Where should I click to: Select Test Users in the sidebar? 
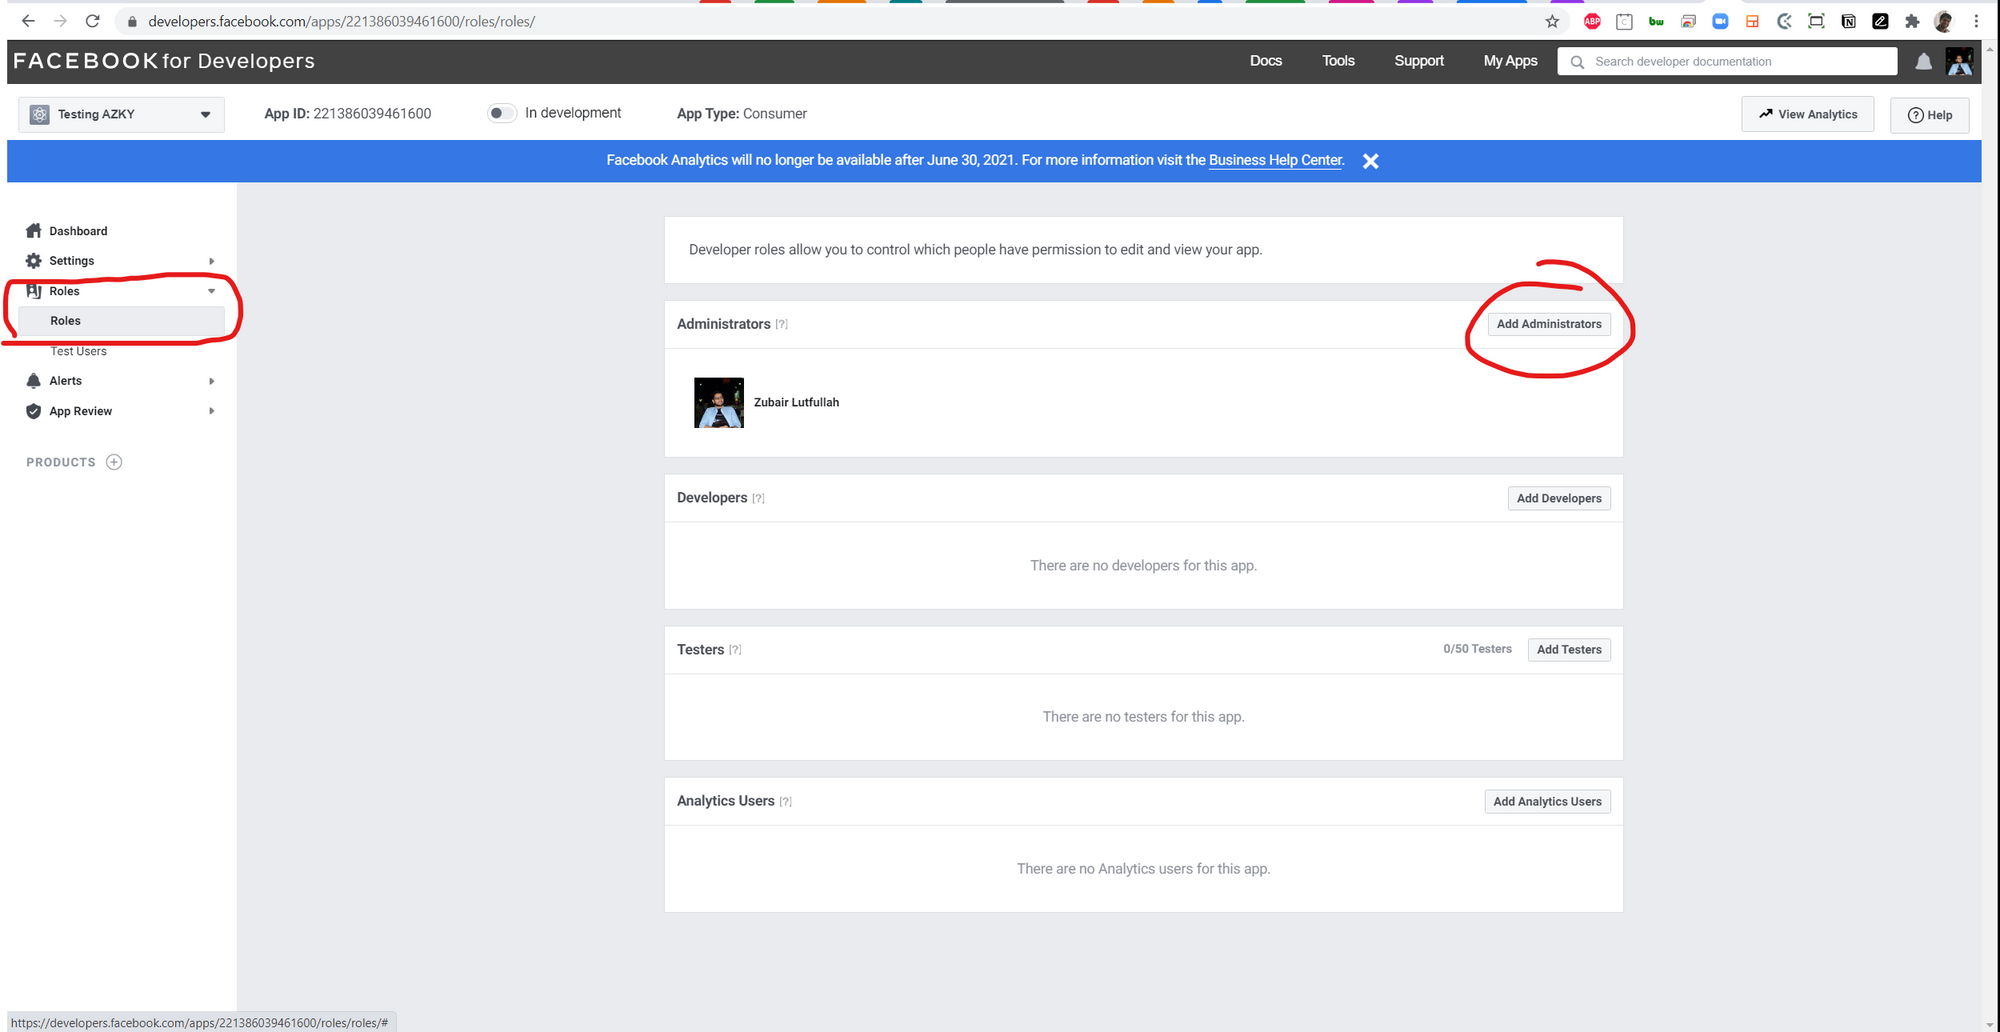pyautogui.click(x=79, y=351)
